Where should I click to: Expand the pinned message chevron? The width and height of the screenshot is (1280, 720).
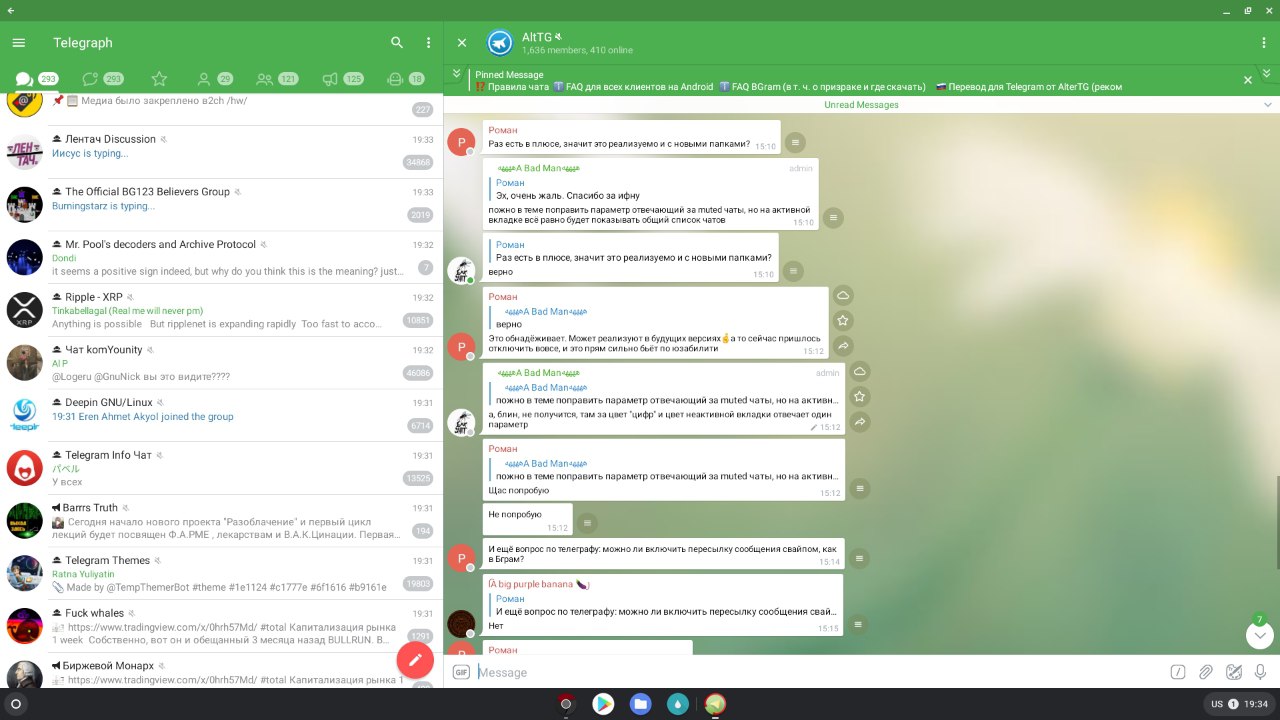[456, 74]
